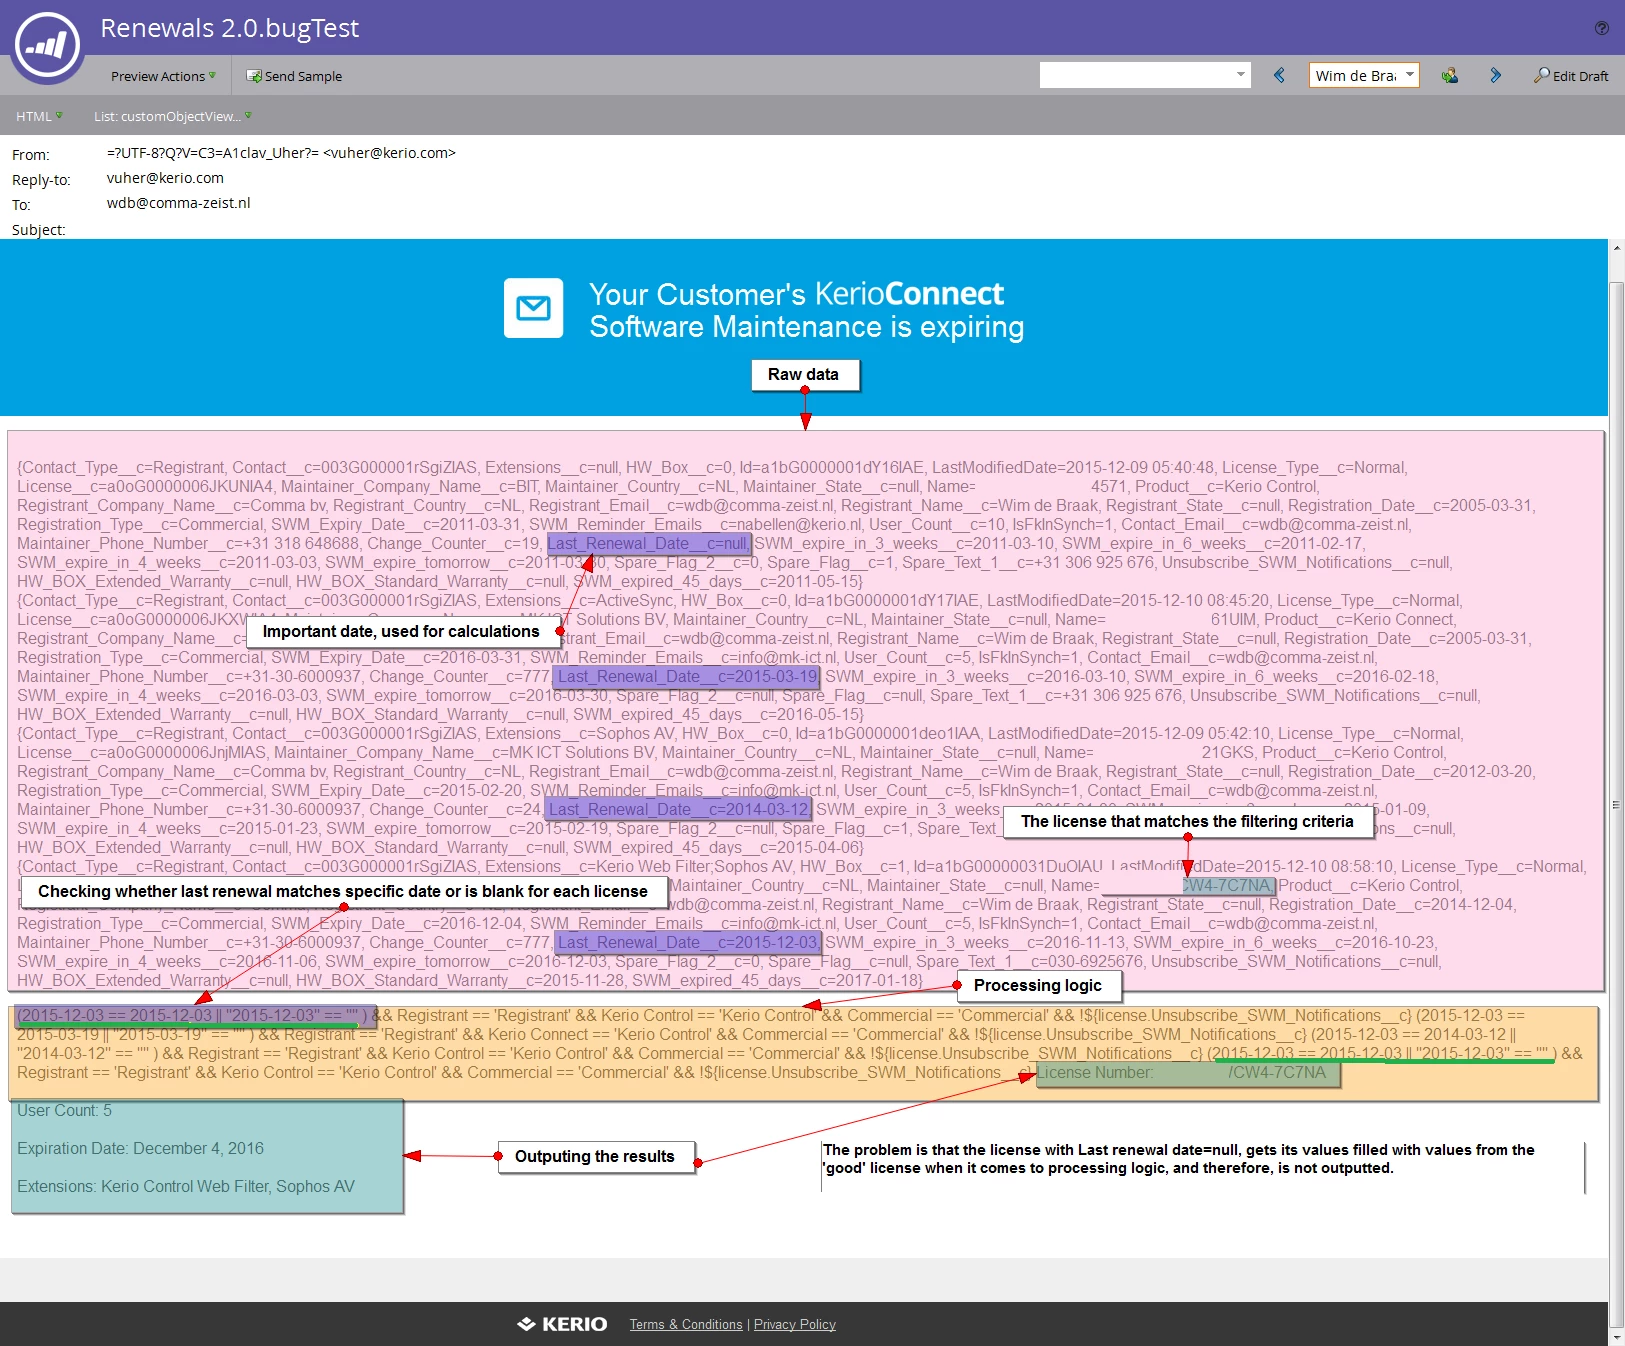Image resolution: width=1625 pixels, height=1346 pixels.
Task: Click the Kerio Connect envelope icon in banner
Action: click(x=533, y=308)
